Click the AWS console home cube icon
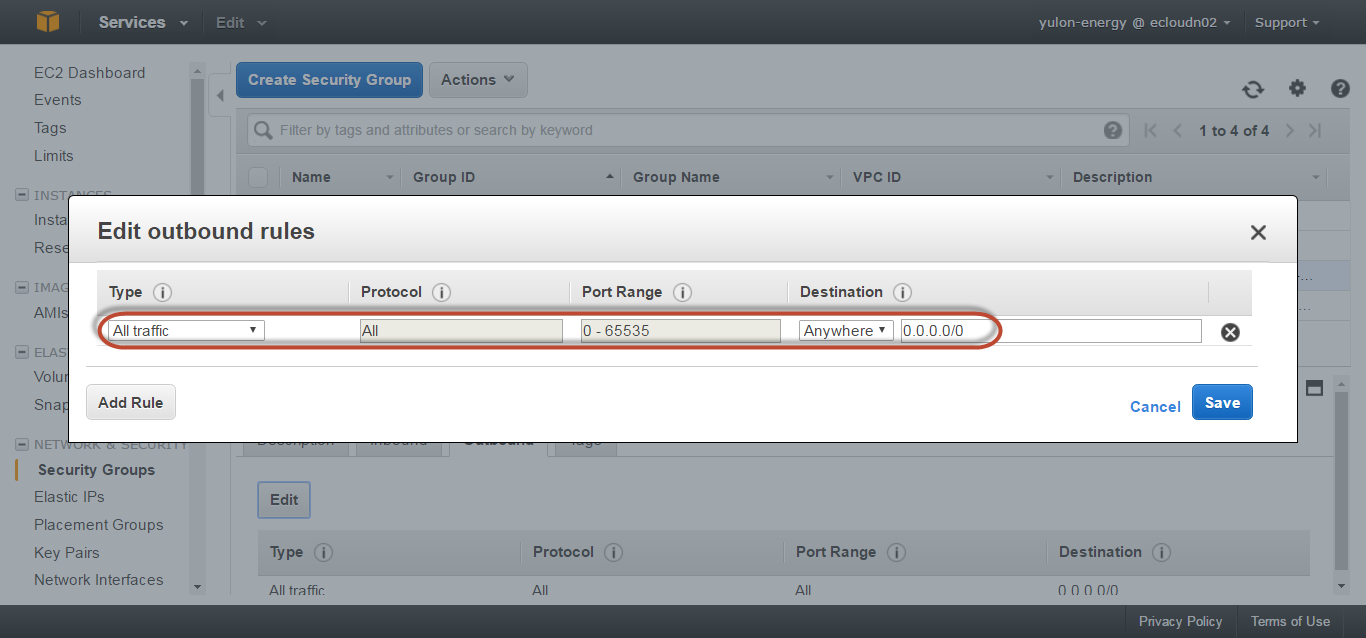 48,21
